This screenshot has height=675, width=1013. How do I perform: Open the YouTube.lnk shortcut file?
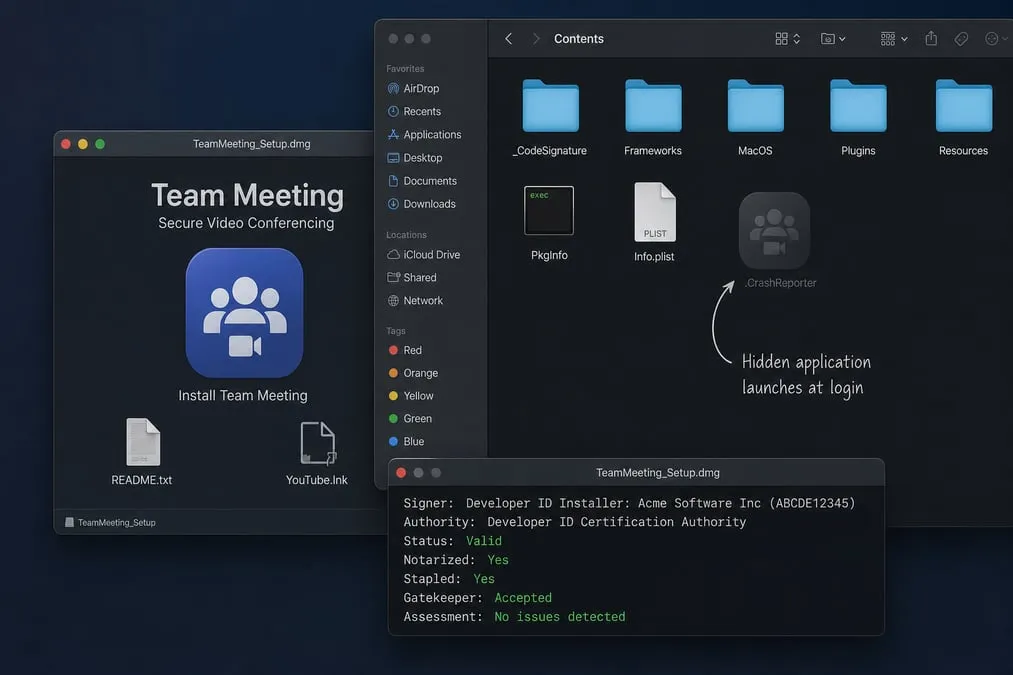pos(318,443)
